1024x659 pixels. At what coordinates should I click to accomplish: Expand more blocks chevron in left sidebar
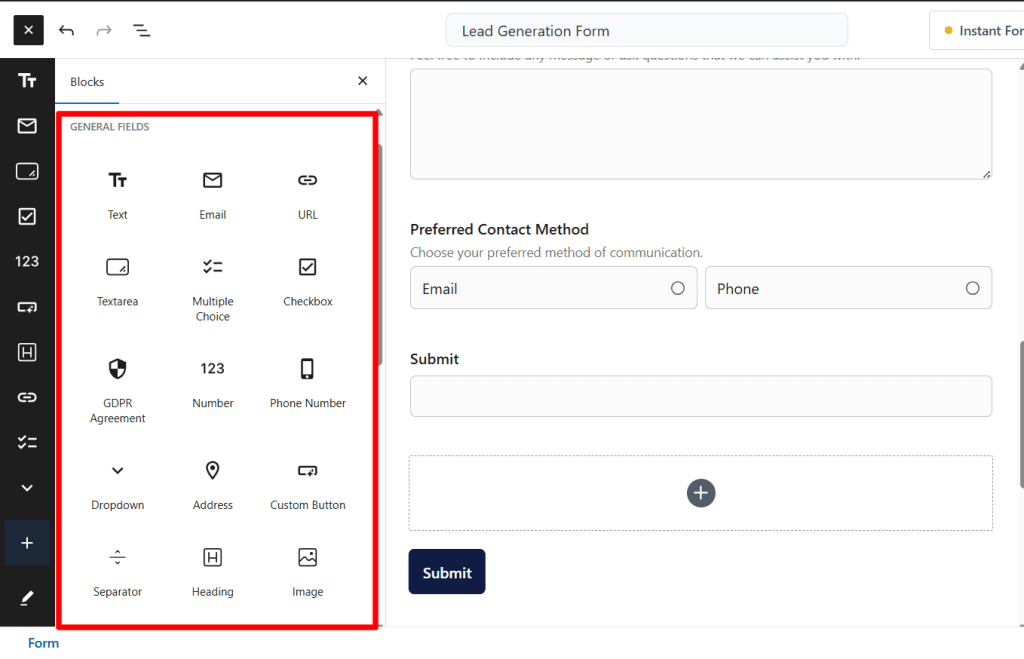coord(27,488)
